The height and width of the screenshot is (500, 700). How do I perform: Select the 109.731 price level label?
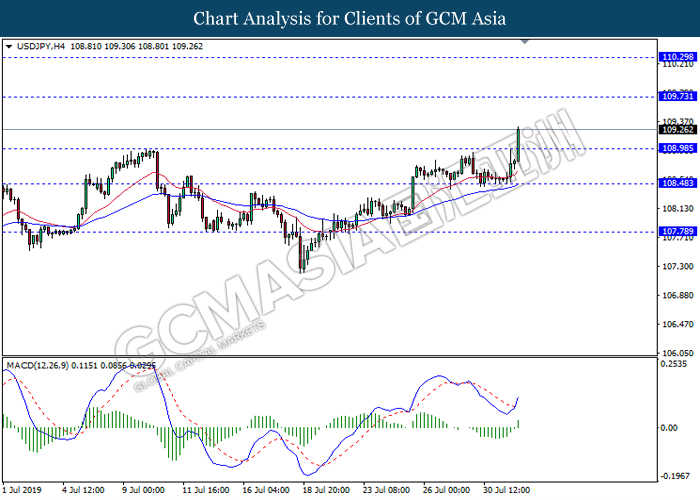point(678,96)
